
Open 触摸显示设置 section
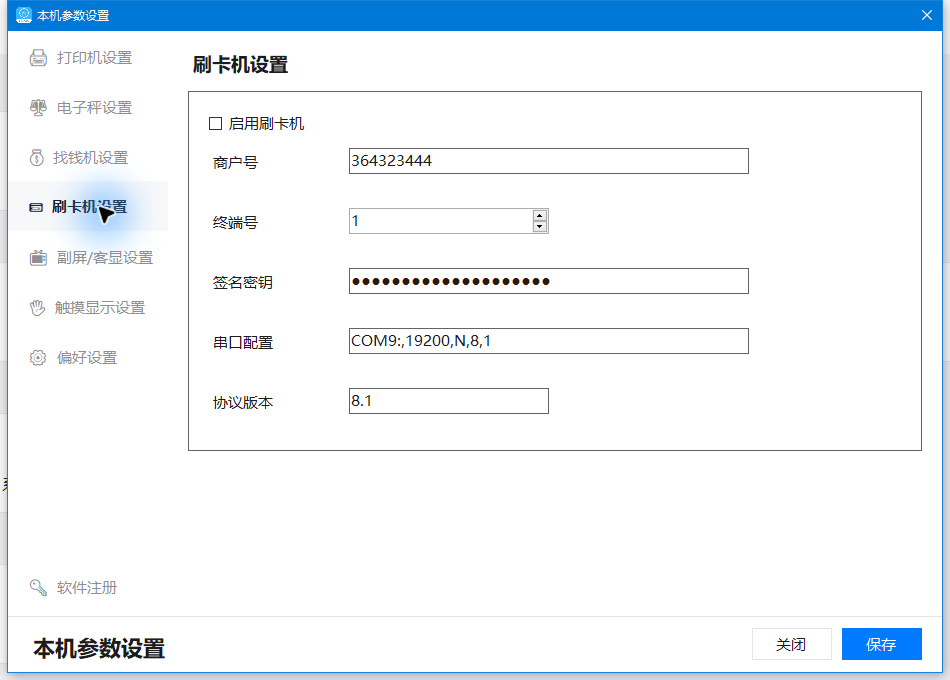[100, 308]
